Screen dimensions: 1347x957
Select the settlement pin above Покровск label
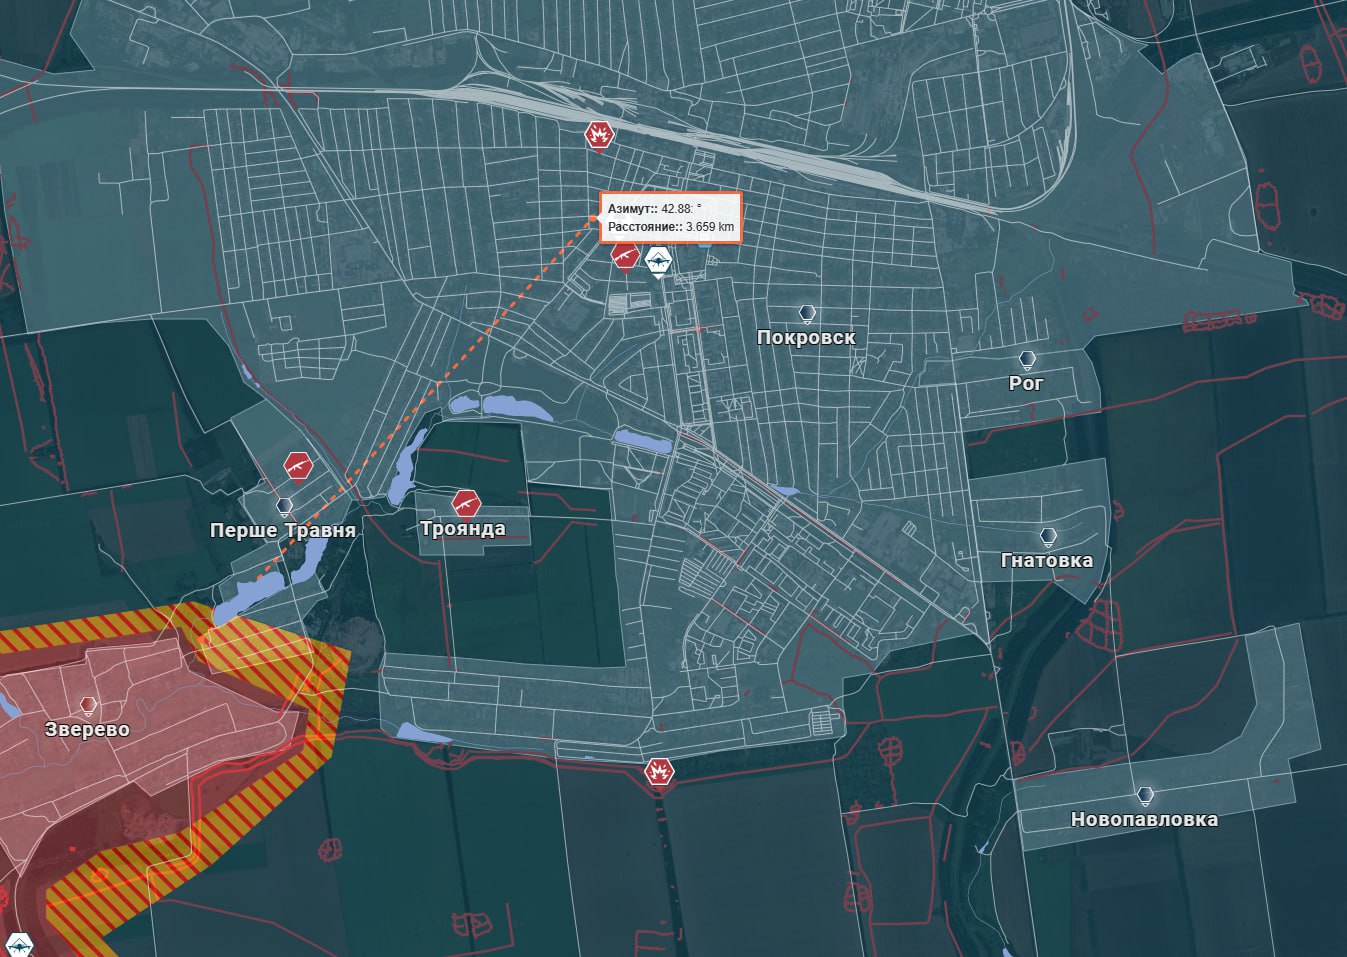(x=806, y=314)
